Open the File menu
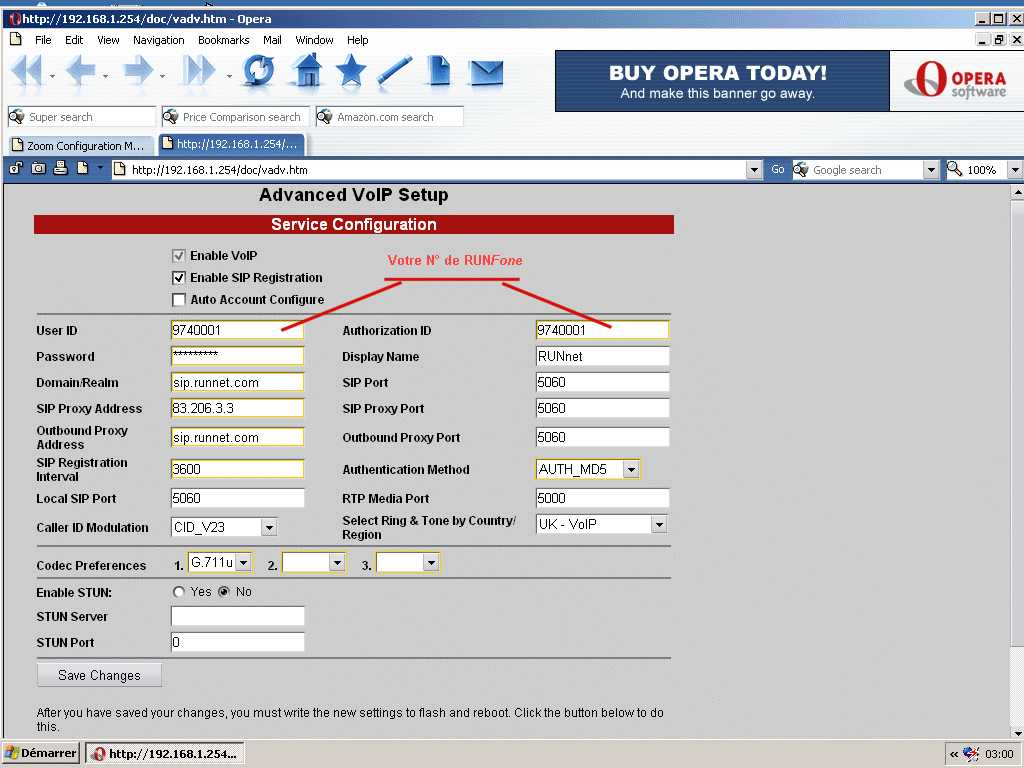This screenshot has width=1024, height=768. coord(43,40)
